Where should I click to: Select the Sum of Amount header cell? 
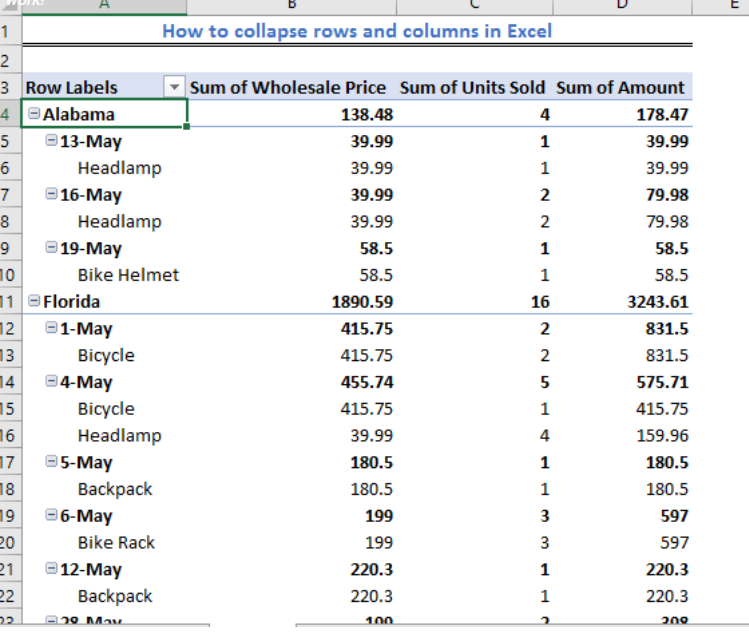click(x=622, y=87)
